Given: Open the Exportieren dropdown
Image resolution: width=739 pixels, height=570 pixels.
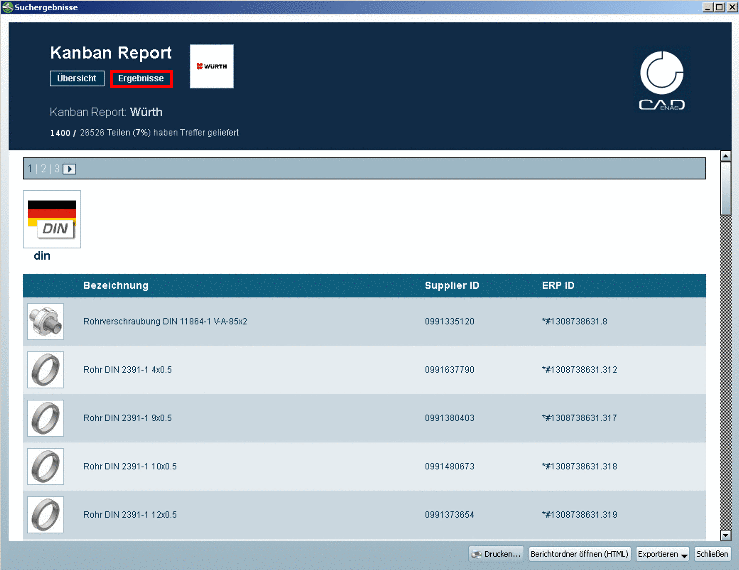Looking at the screenshot, I should click(662, 554).
